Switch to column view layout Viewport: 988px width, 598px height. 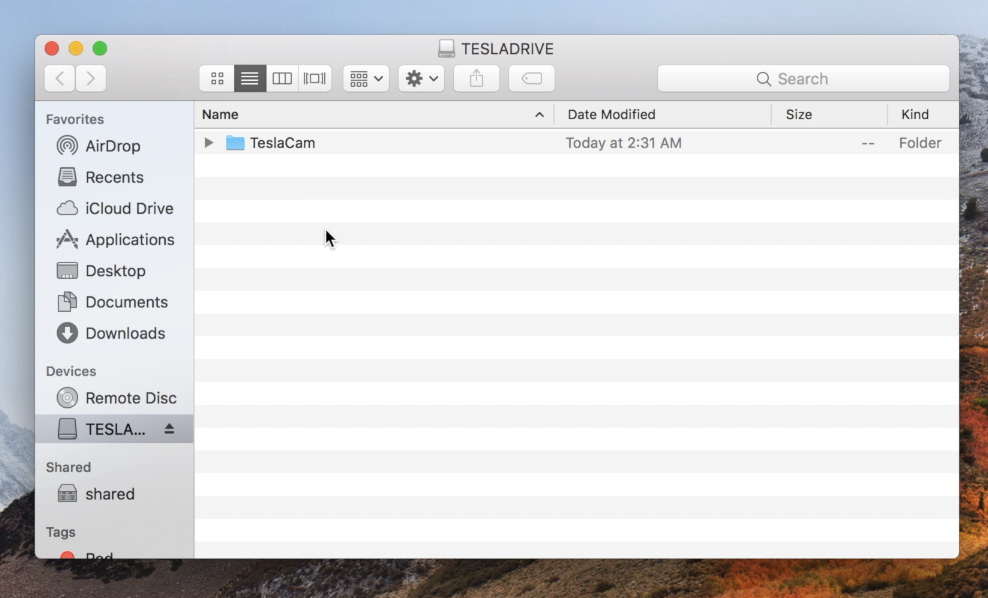click(x=282, y=79)
